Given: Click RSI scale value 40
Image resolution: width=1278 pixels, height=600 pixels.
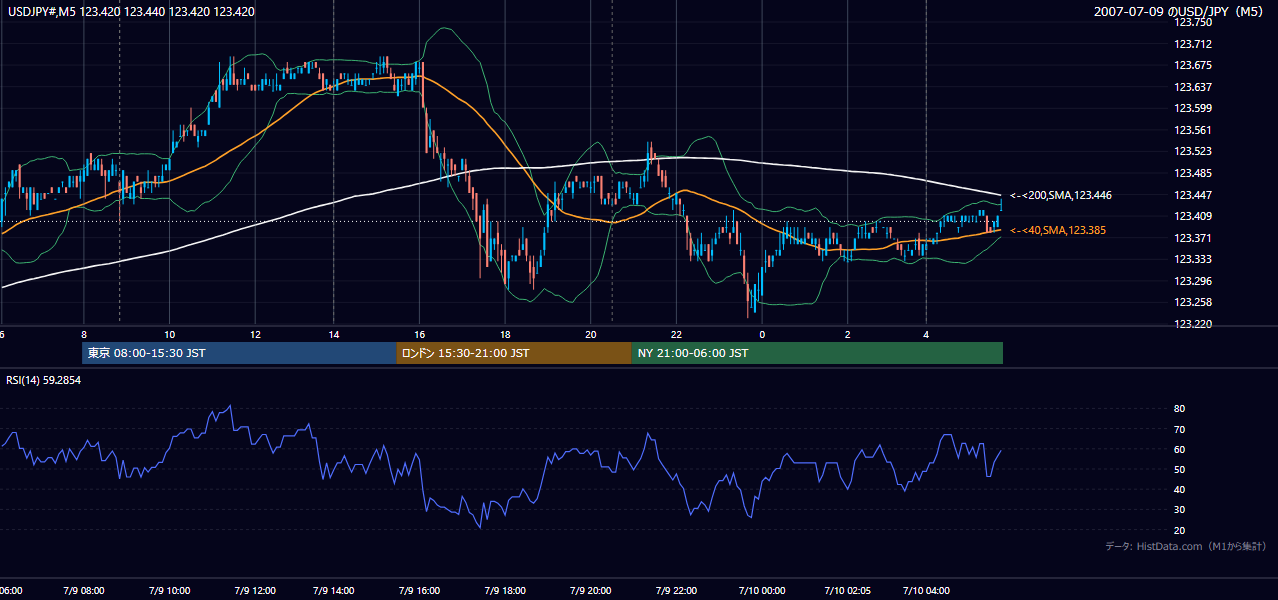Looking at the screenshot, I should tap(1179, 489).
